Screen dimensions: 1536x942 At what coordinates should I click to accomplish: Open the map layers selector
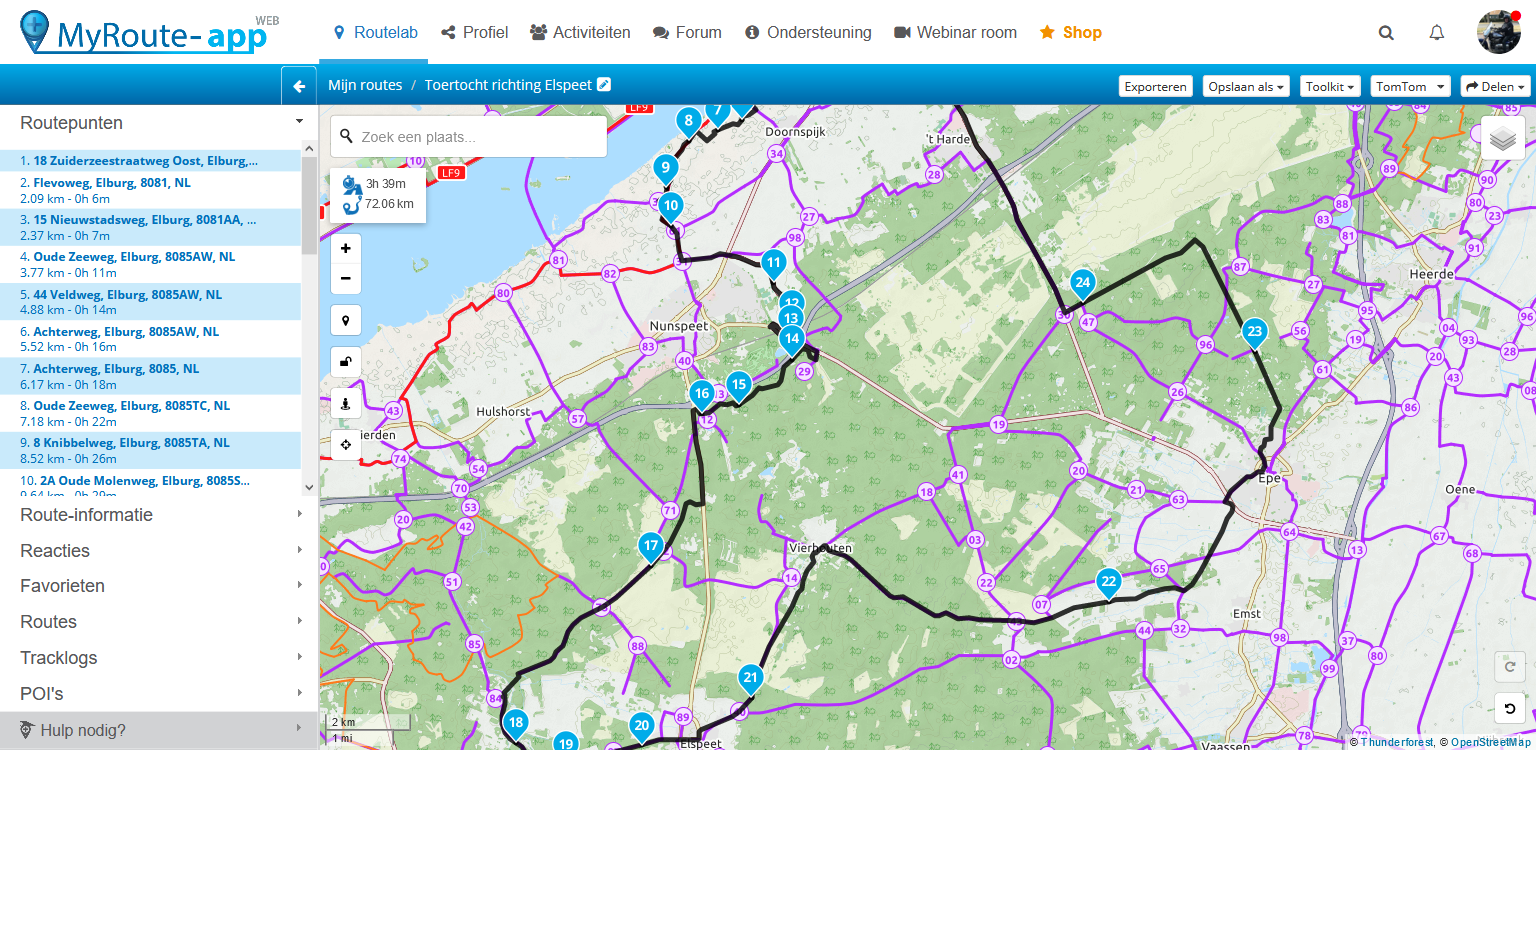click(x=1503, y=138)
